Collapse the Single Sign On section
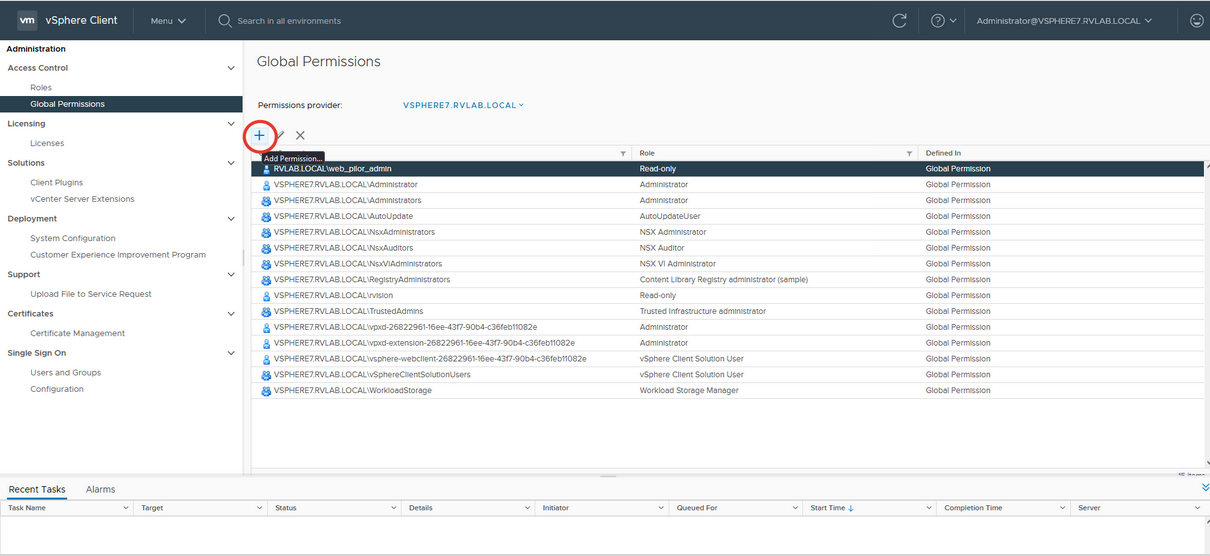 [x=231, y=353]
